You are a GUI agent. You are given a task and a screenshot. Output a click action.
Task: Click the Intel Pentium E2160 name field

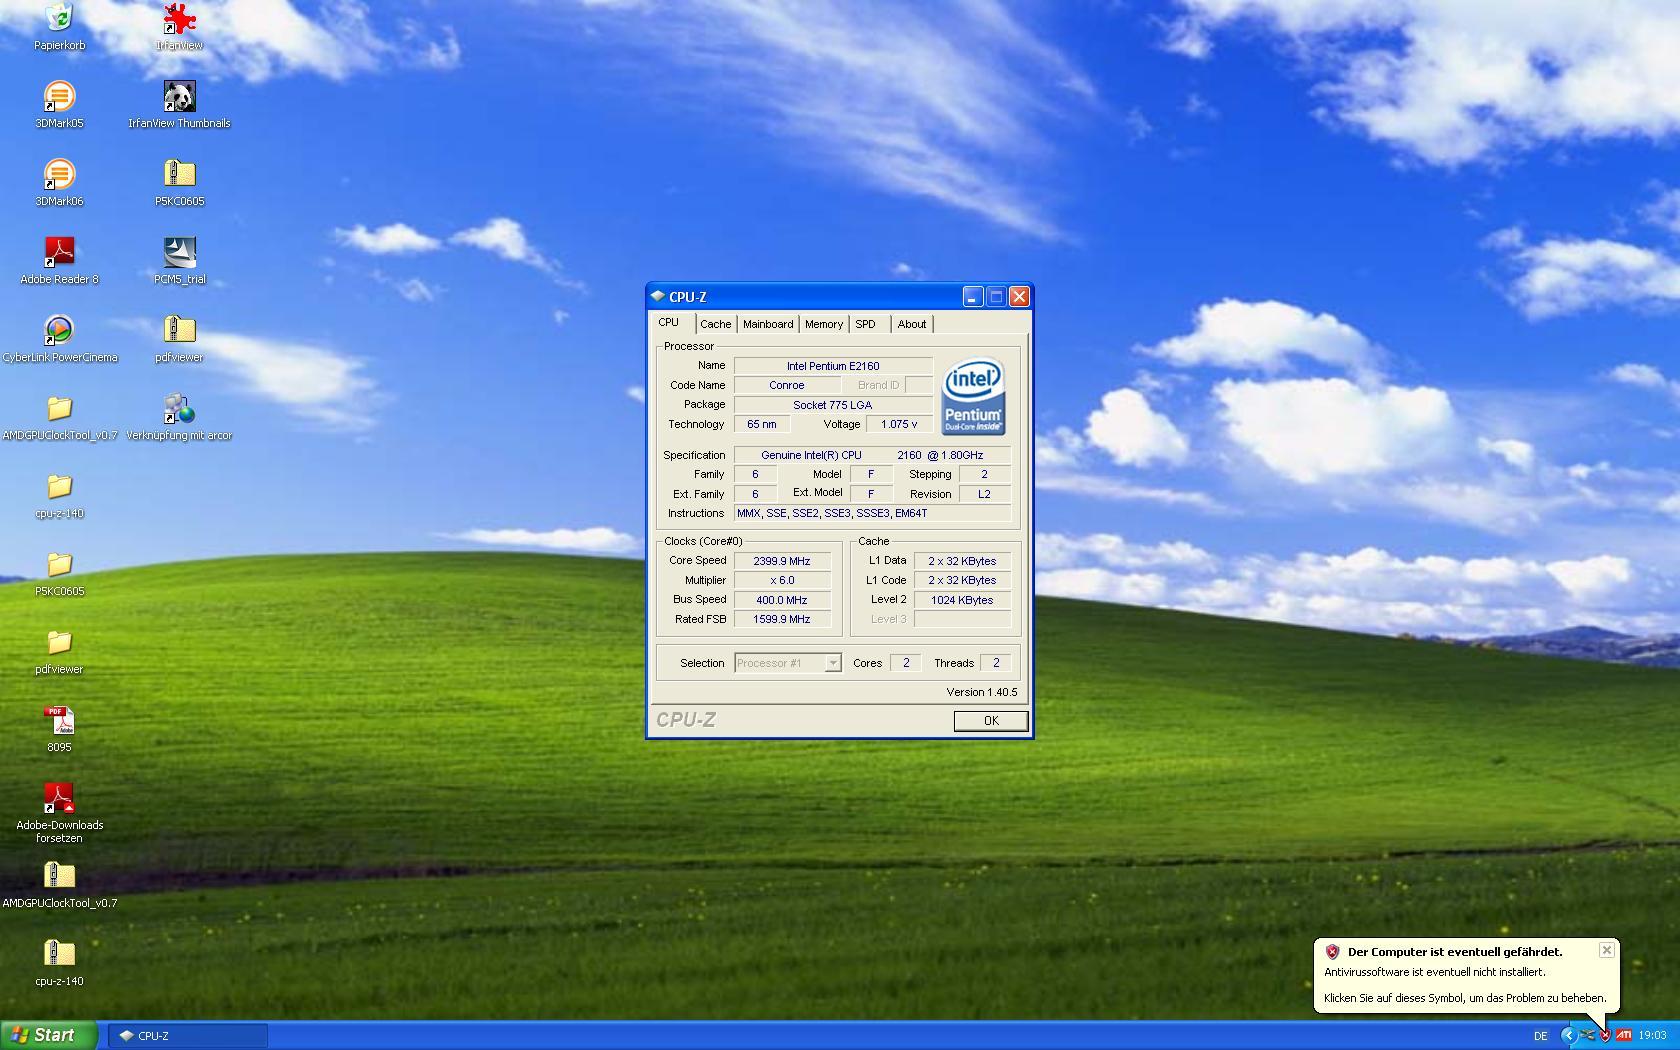click(833, 366)
